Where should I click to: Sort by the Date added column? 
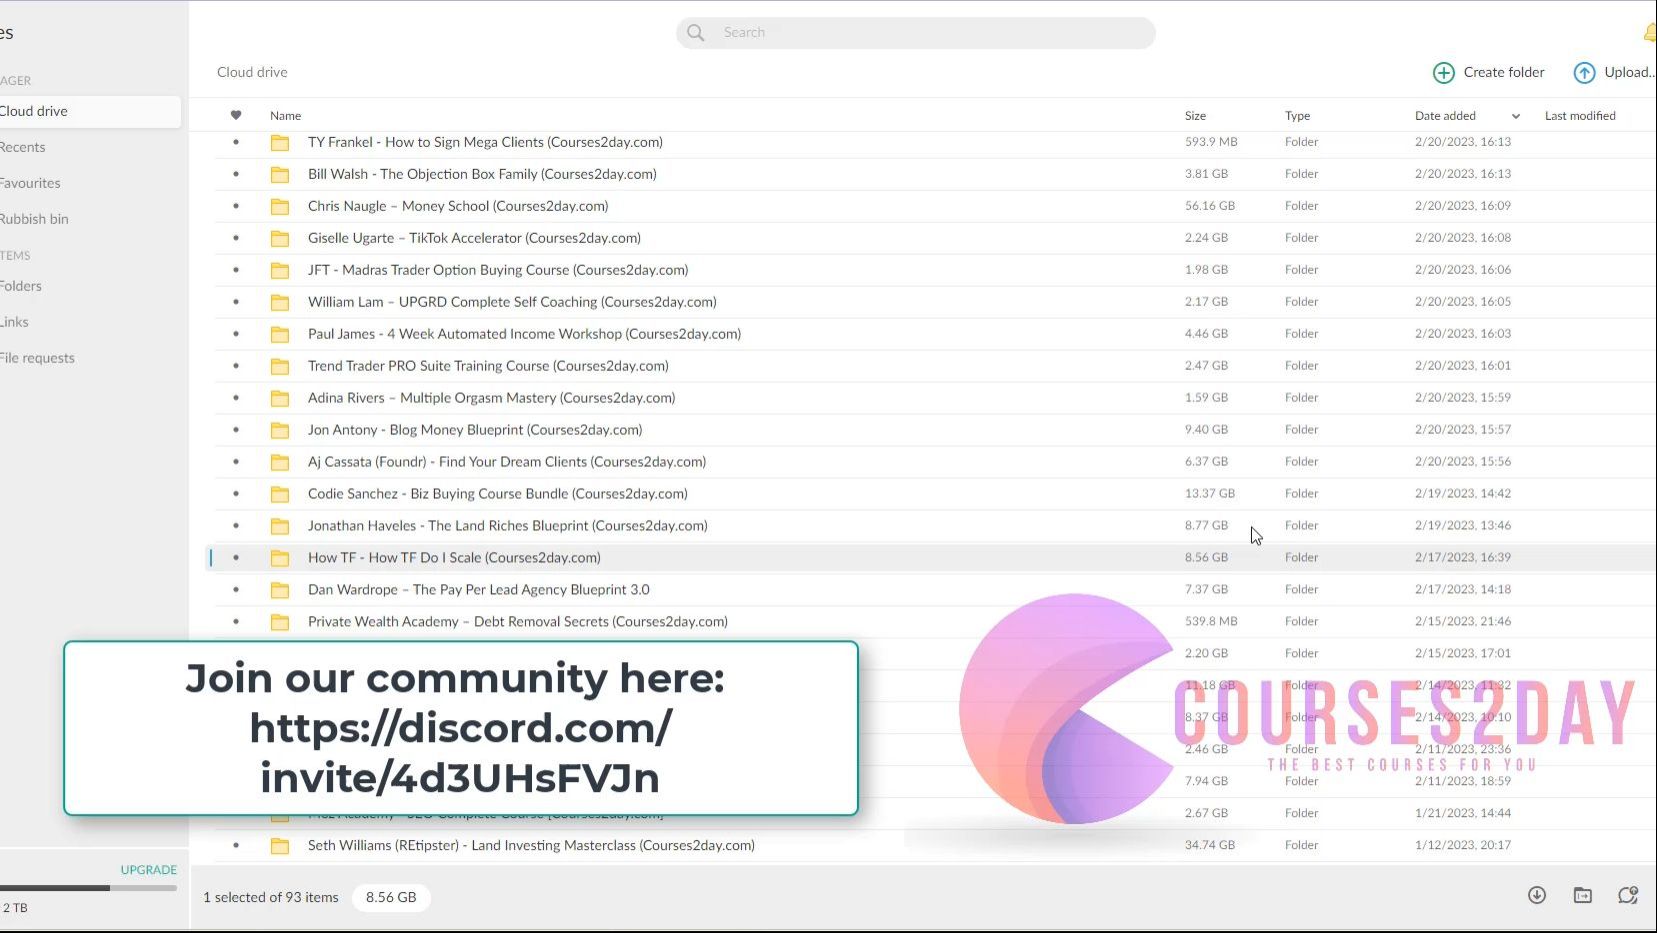coord(1445,116)
